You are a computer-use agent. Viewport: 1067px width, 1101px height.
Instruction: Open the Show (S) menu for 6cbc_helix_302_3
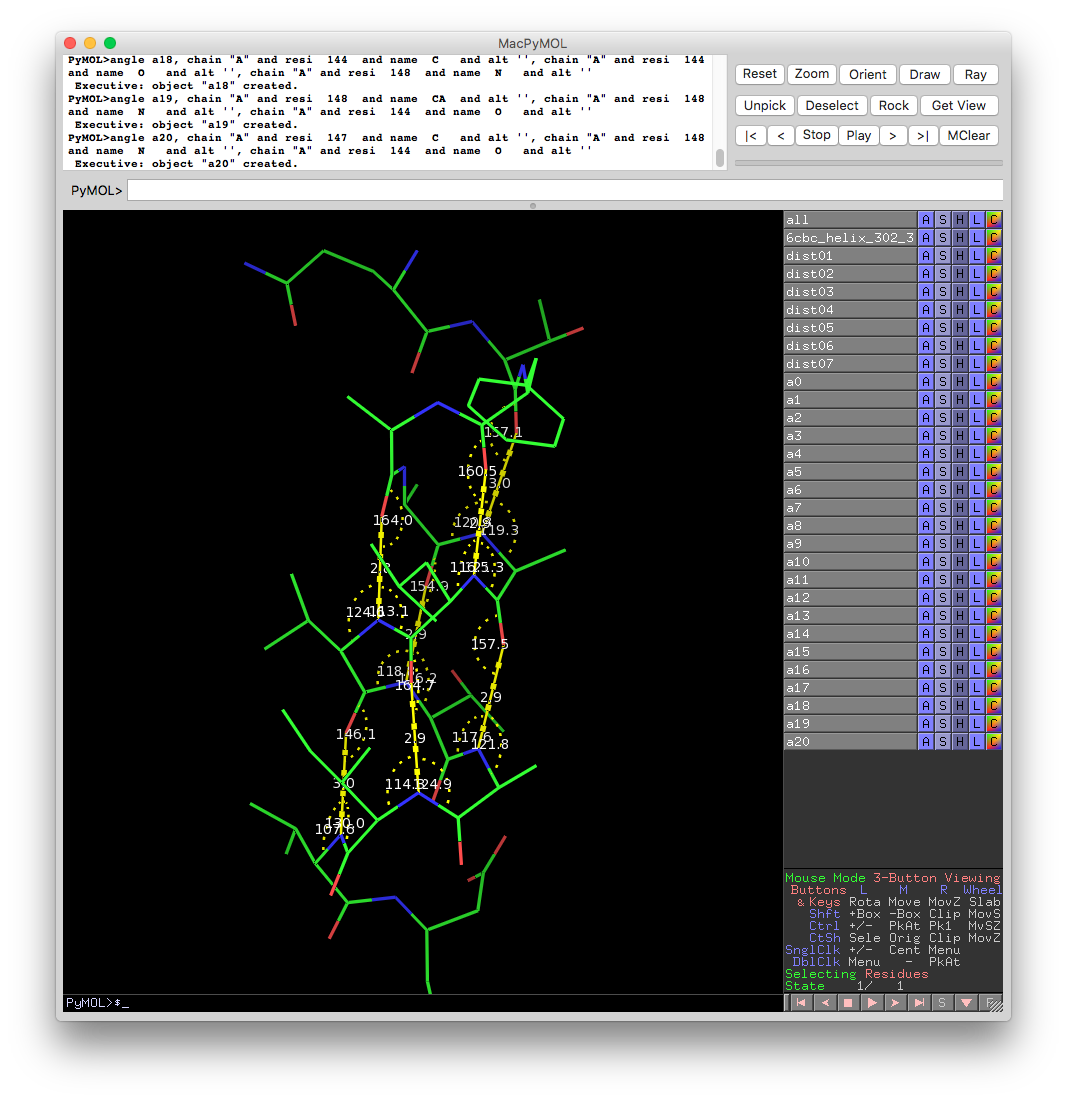pos(941,237)
